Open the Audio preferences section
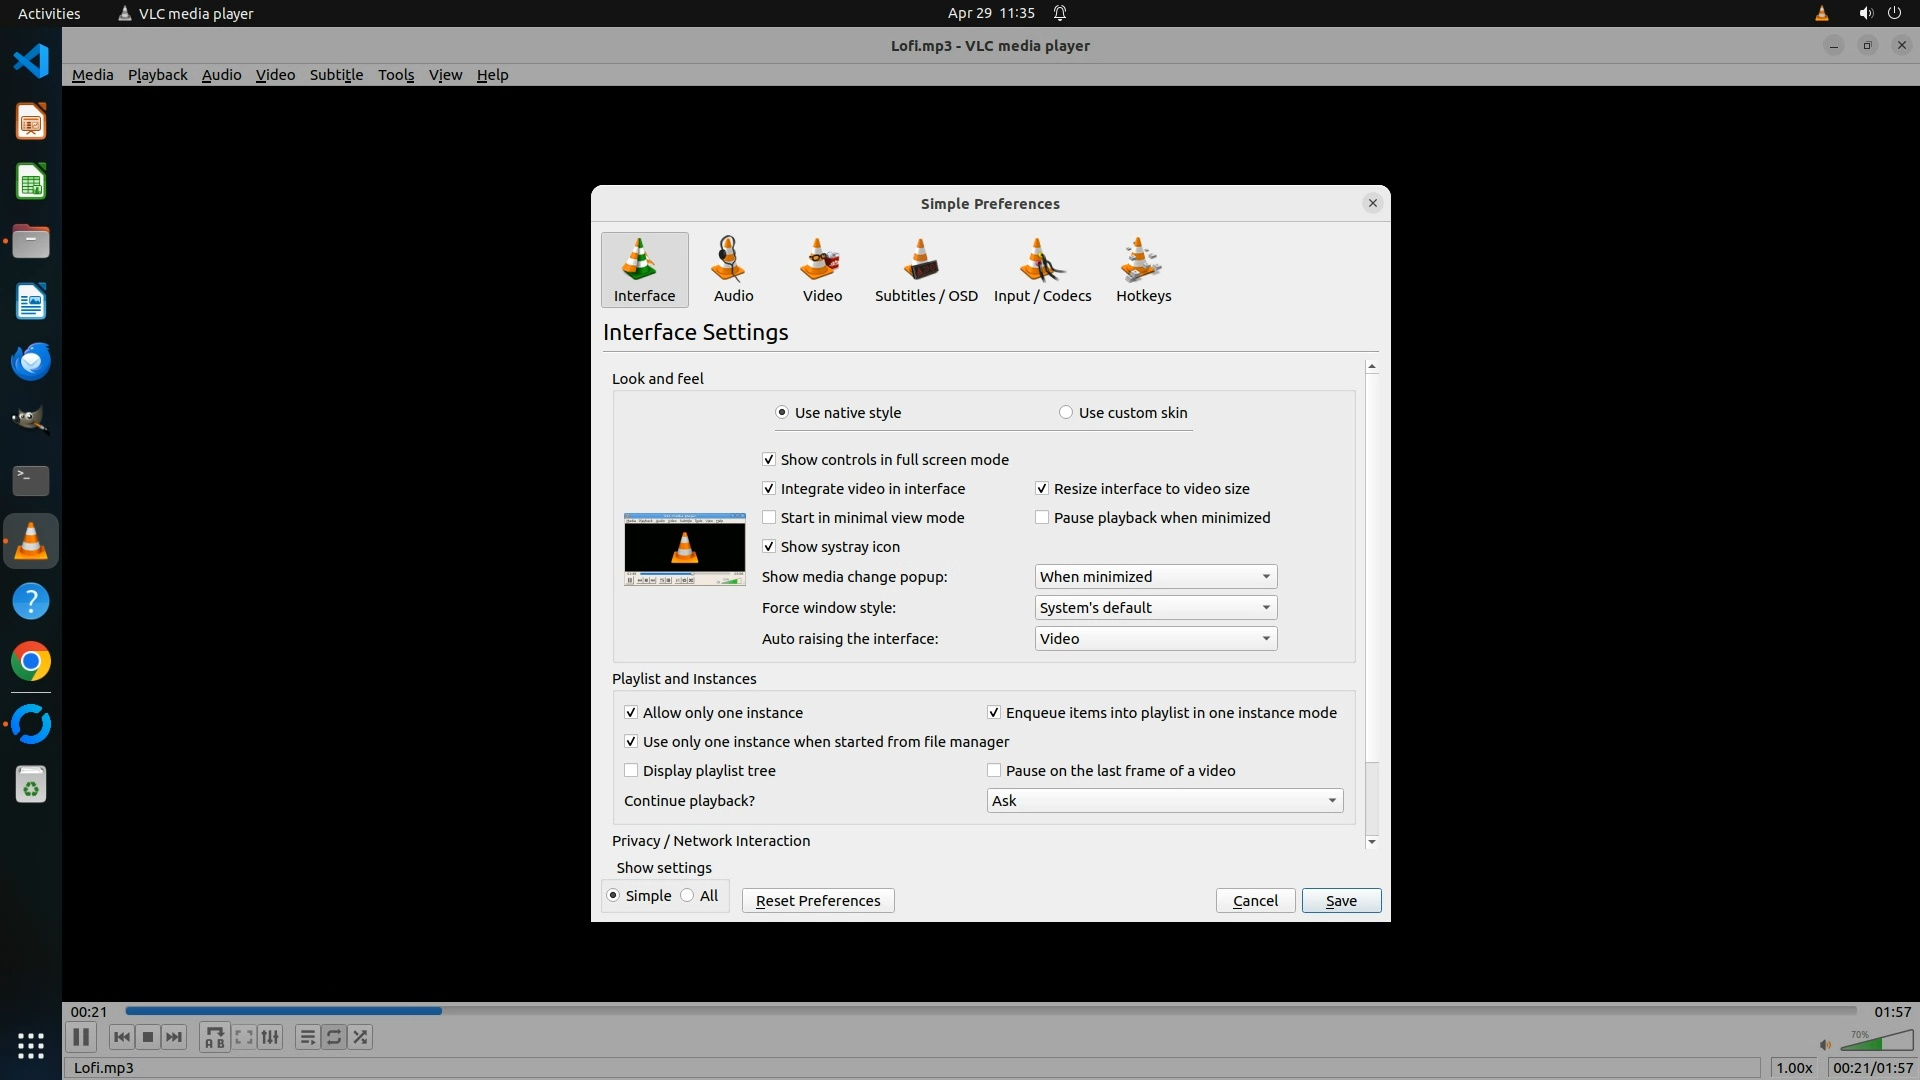 733,269
